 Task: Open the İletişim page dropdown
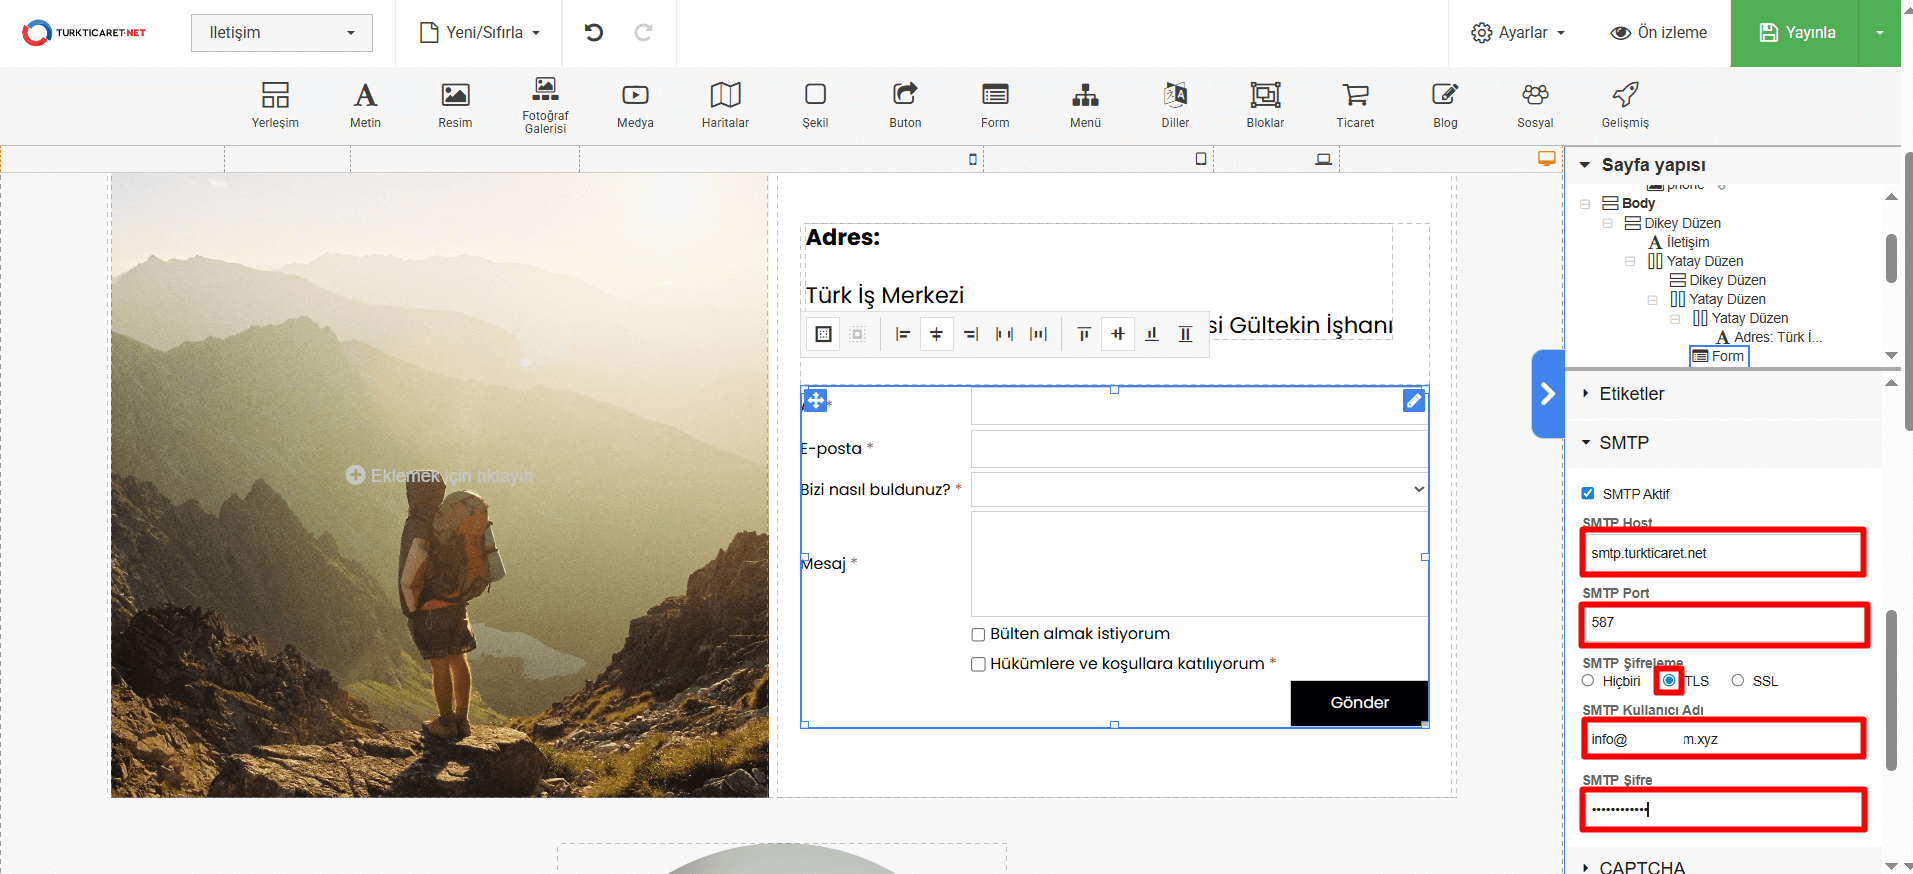click(x=282, y=32)
